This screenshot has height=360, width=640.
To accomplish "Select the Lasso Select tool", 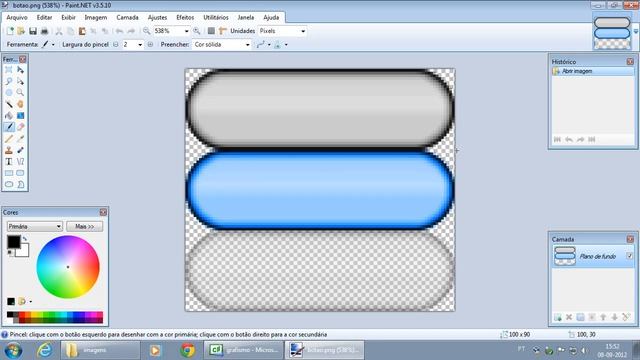I will coord(9,82).
